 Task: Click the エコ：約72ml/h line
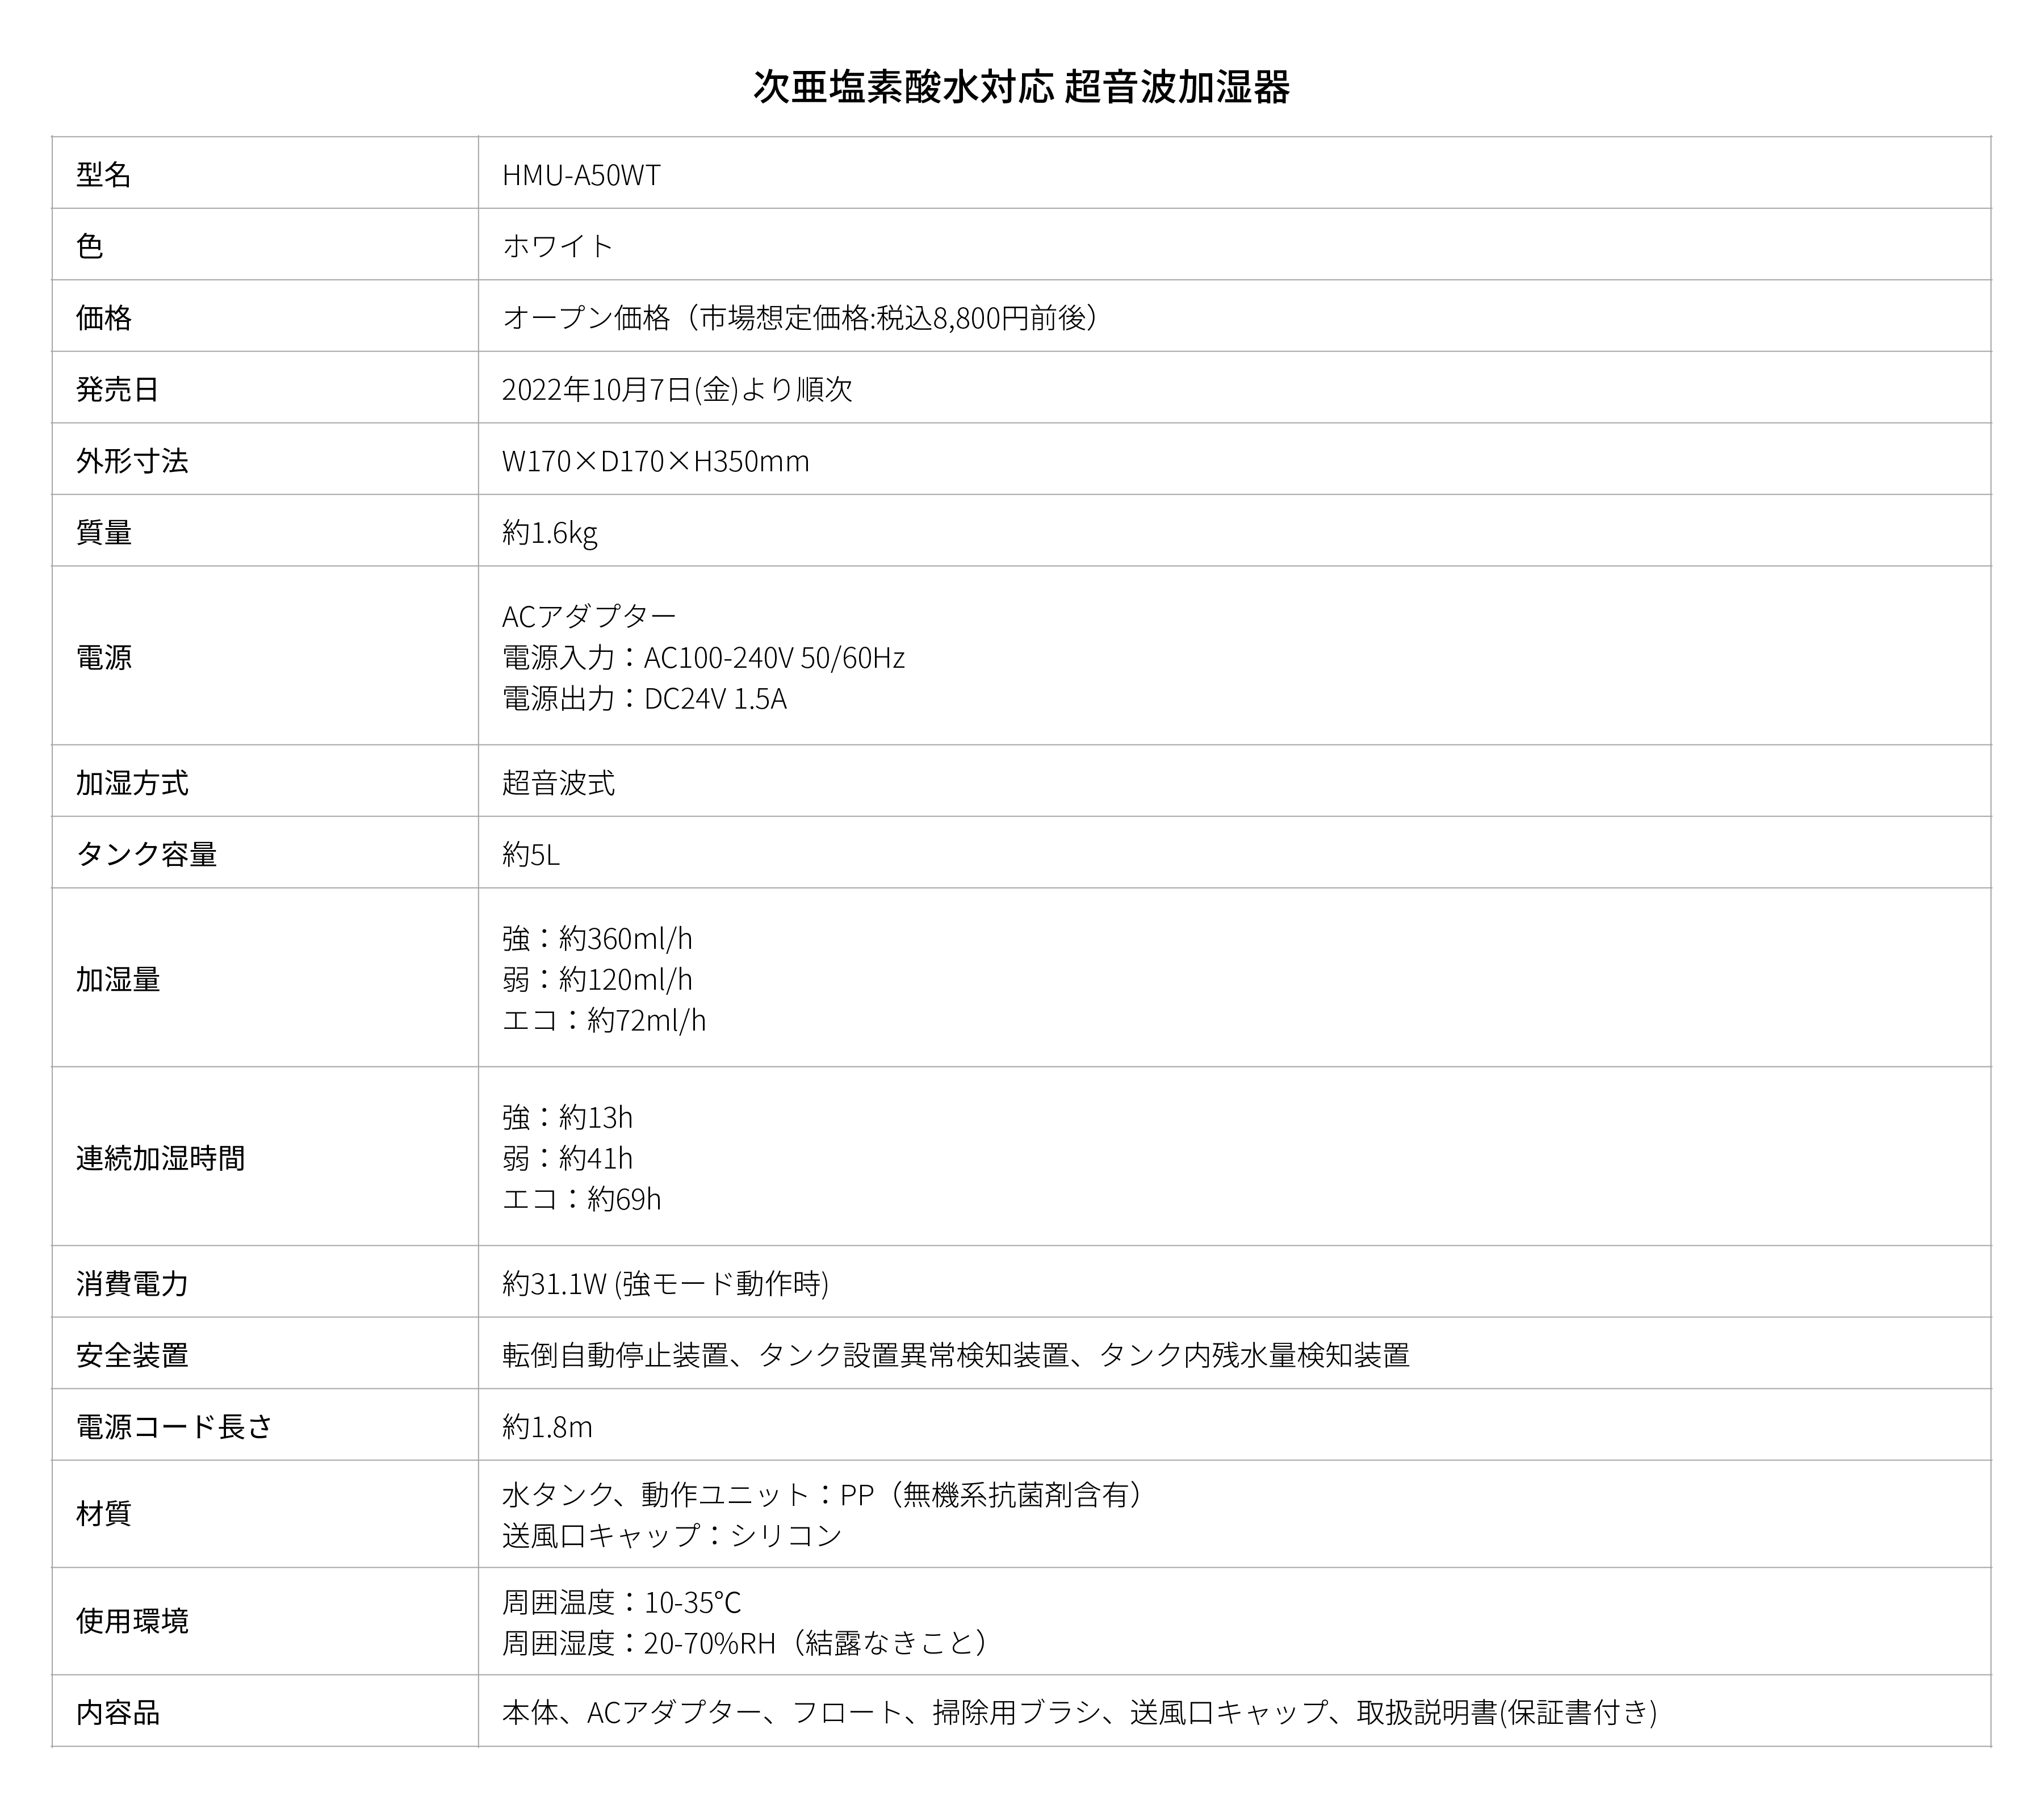[604, 1019]
